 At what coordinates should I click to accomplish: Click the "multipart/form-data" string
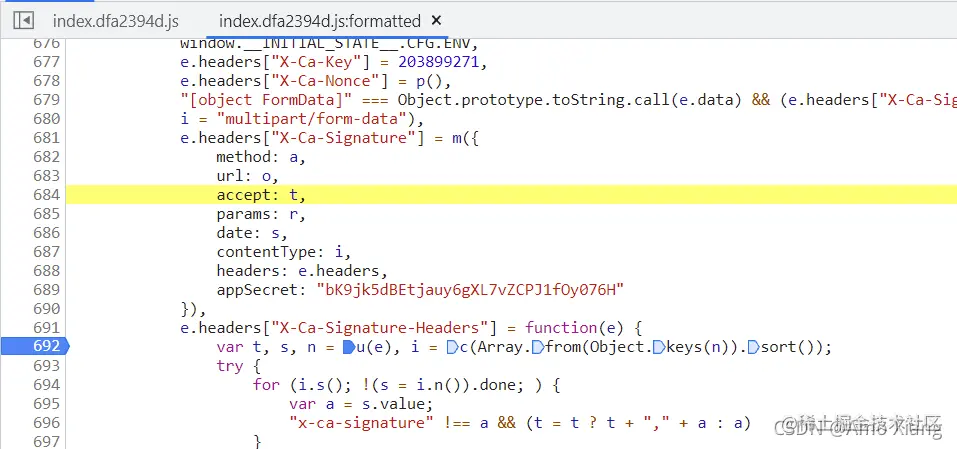click(x=312, y=119)
